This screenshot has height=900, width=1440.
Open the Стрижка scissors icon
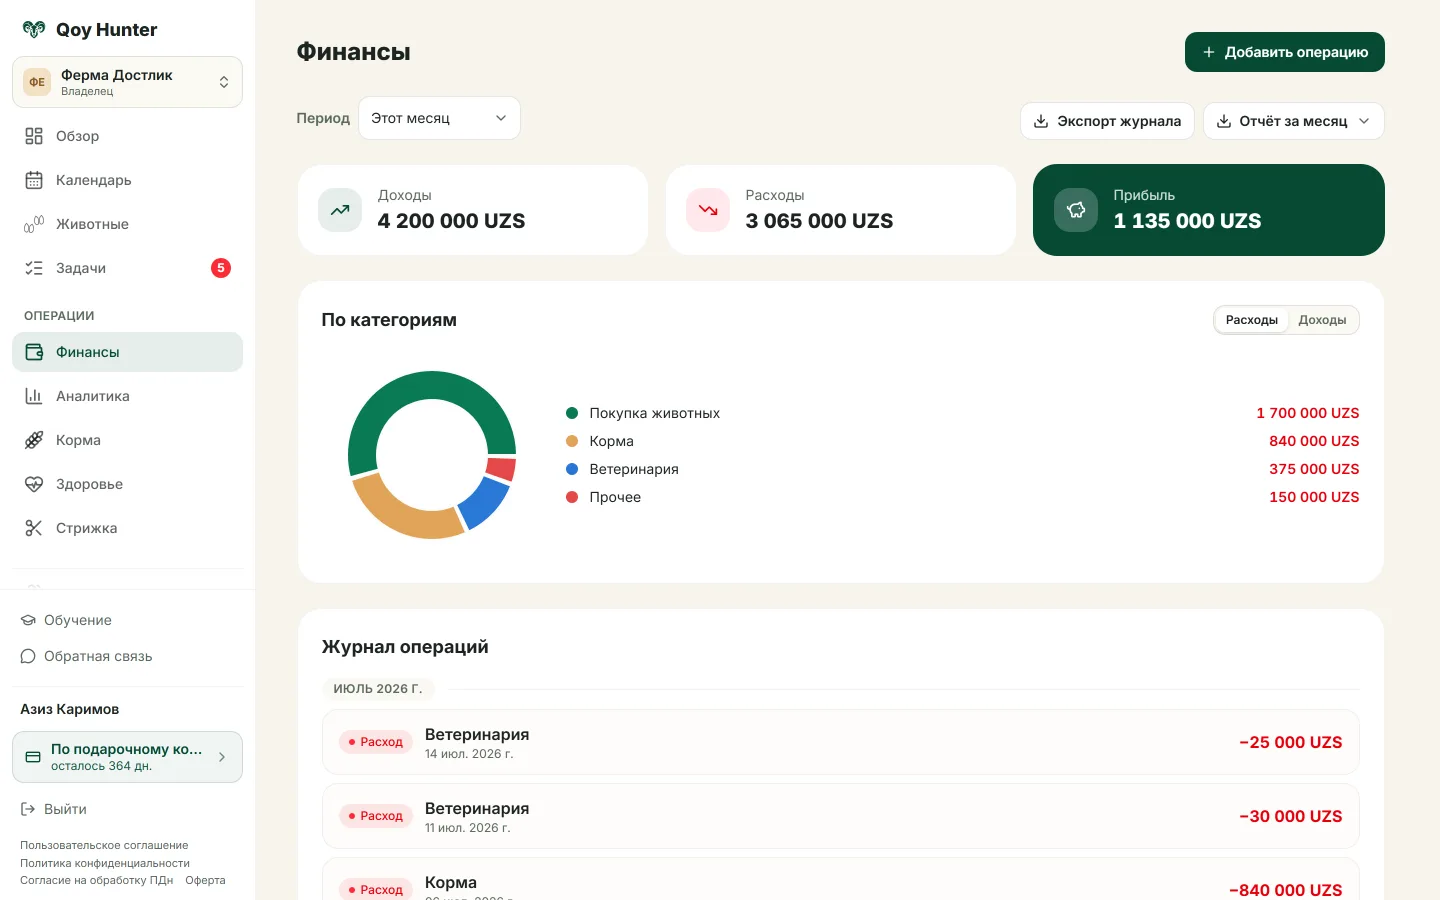click(34, 528)
